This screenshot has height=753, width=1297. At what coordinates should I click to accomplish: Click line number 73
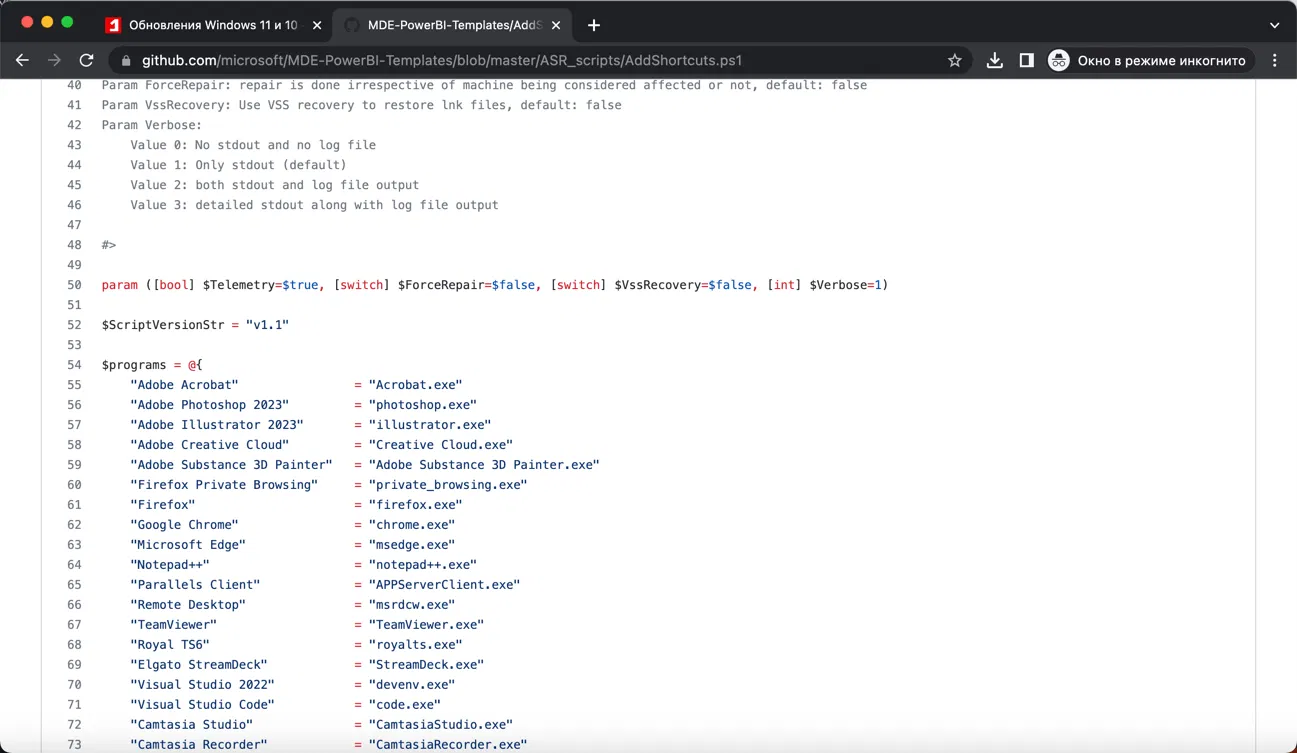74,745
